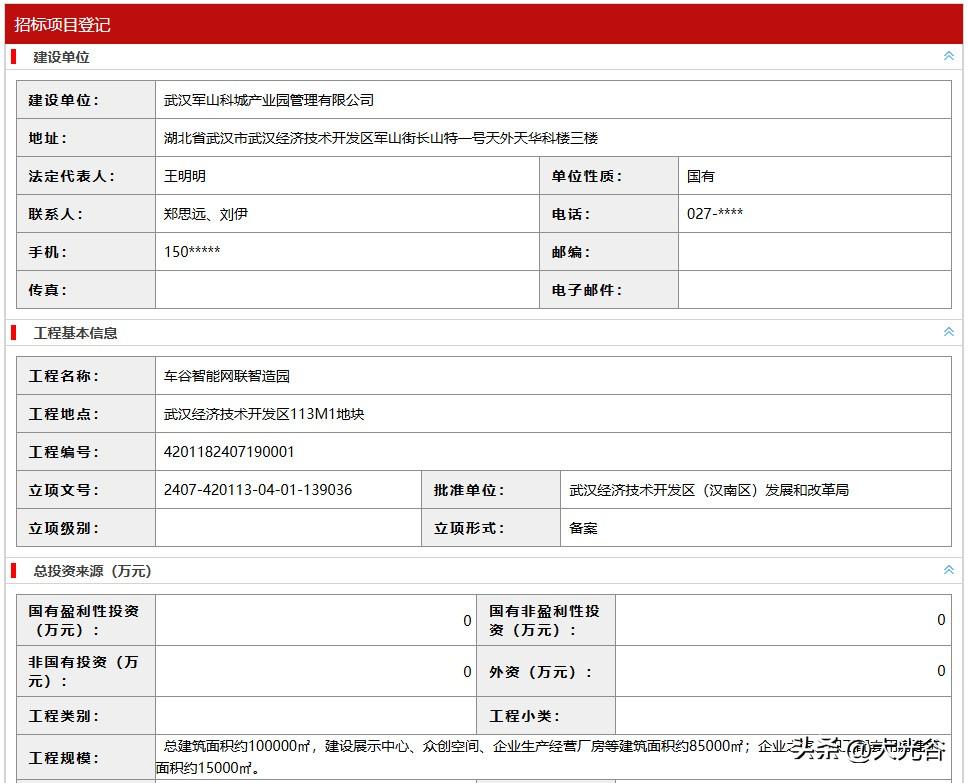
Task: Click the 工程小类： field label
Action: pos(524,716)
